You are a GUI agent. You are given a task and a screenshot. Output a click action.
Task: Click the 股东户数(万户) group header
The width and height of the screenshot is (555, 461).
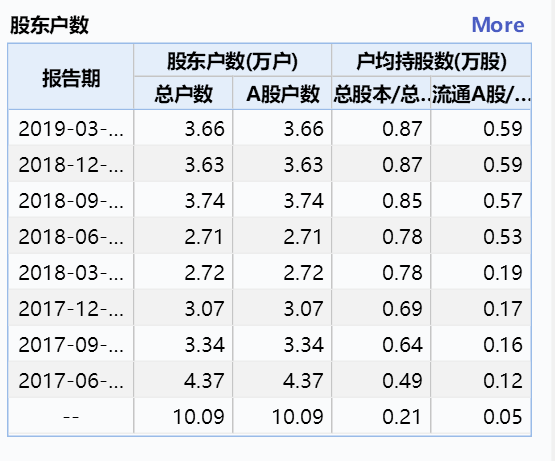click(232, 60)
